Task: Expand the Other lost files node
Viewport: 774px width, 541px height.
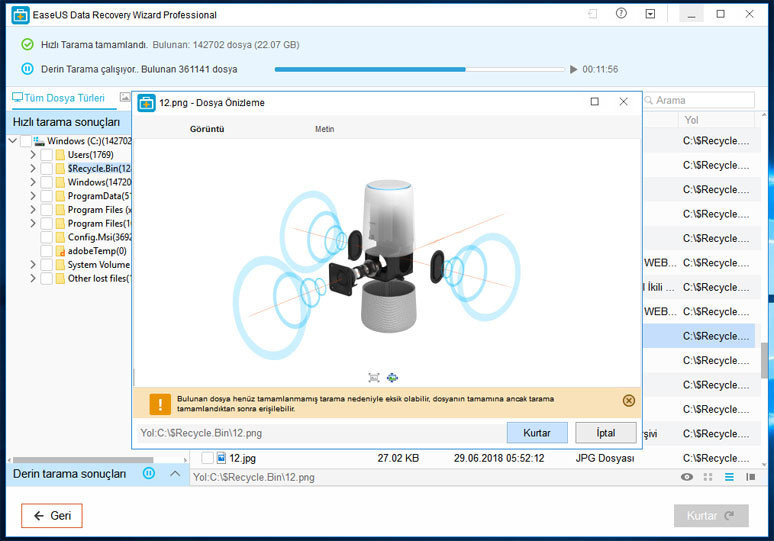Action: tap(33, 278)
